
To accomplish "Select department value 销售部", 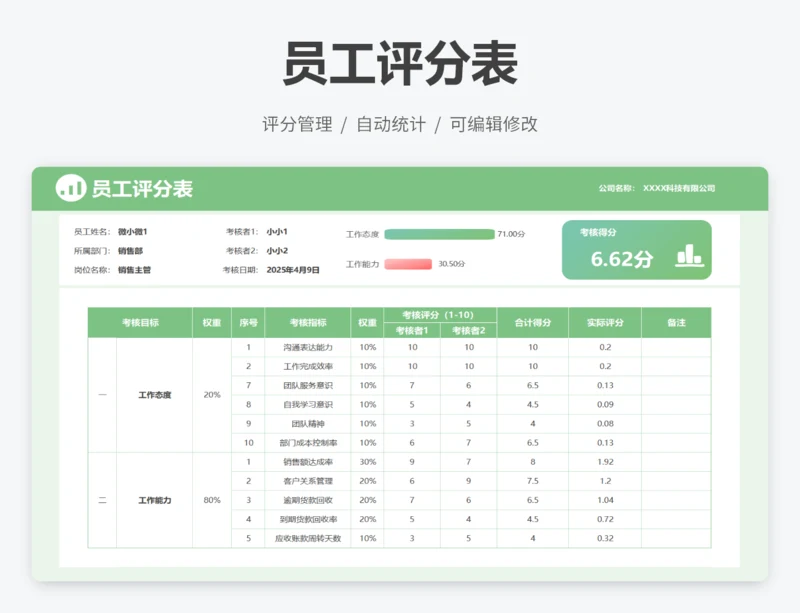I will pos(131,251).
